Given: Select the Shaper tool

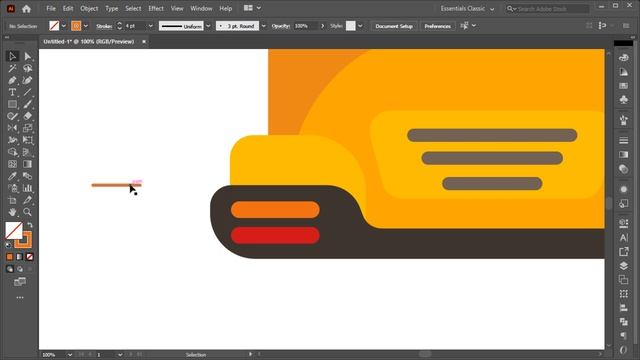Looking at the screenshot, I should coord(12,116).
